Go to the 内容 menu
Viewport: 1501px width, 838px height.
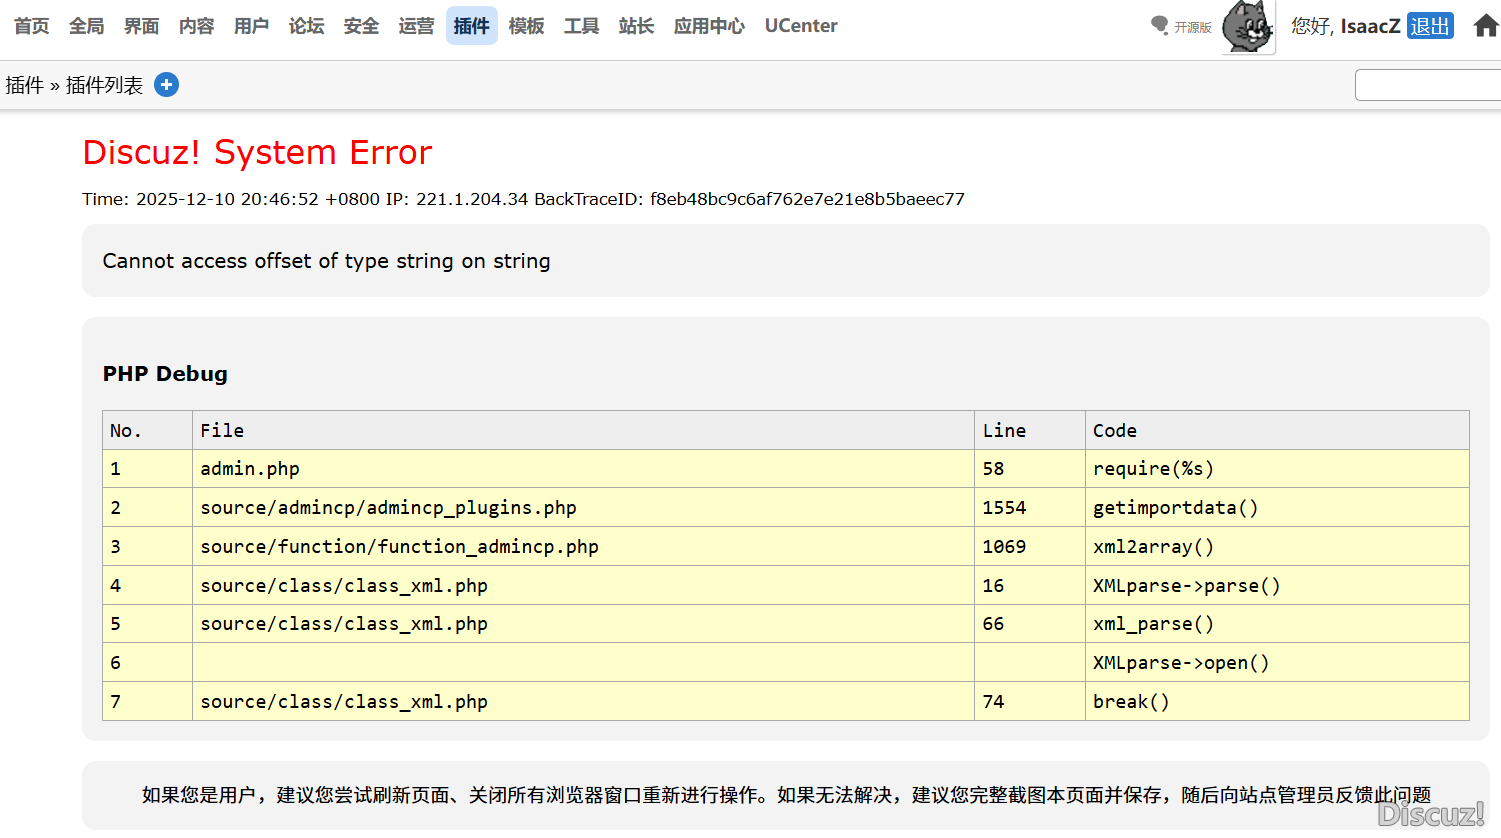pyautogui.click(x=197, y=26)
